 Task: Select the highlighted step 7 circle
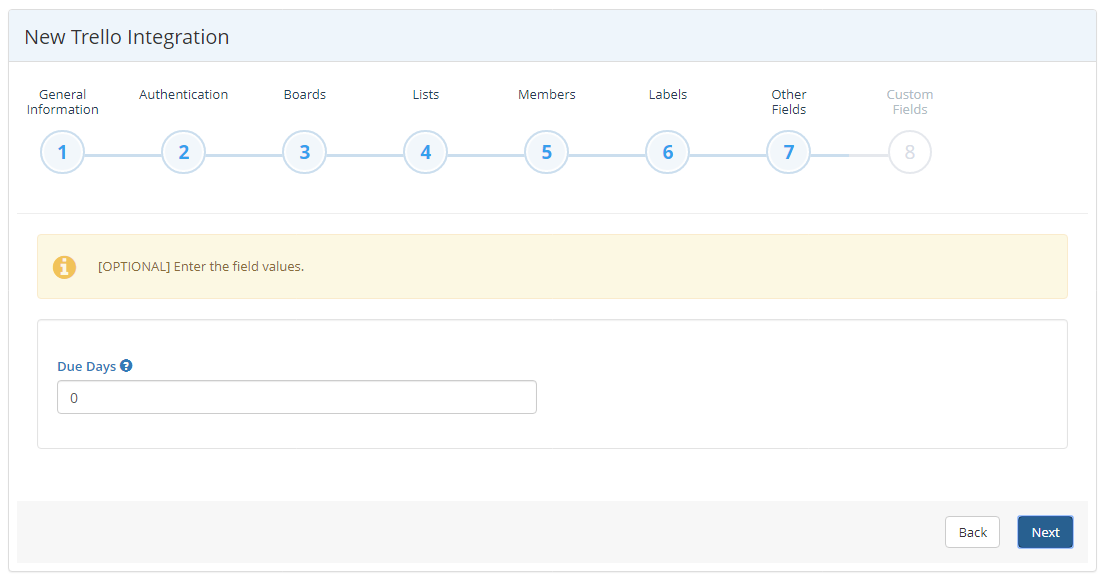click(x=788, y=152)
